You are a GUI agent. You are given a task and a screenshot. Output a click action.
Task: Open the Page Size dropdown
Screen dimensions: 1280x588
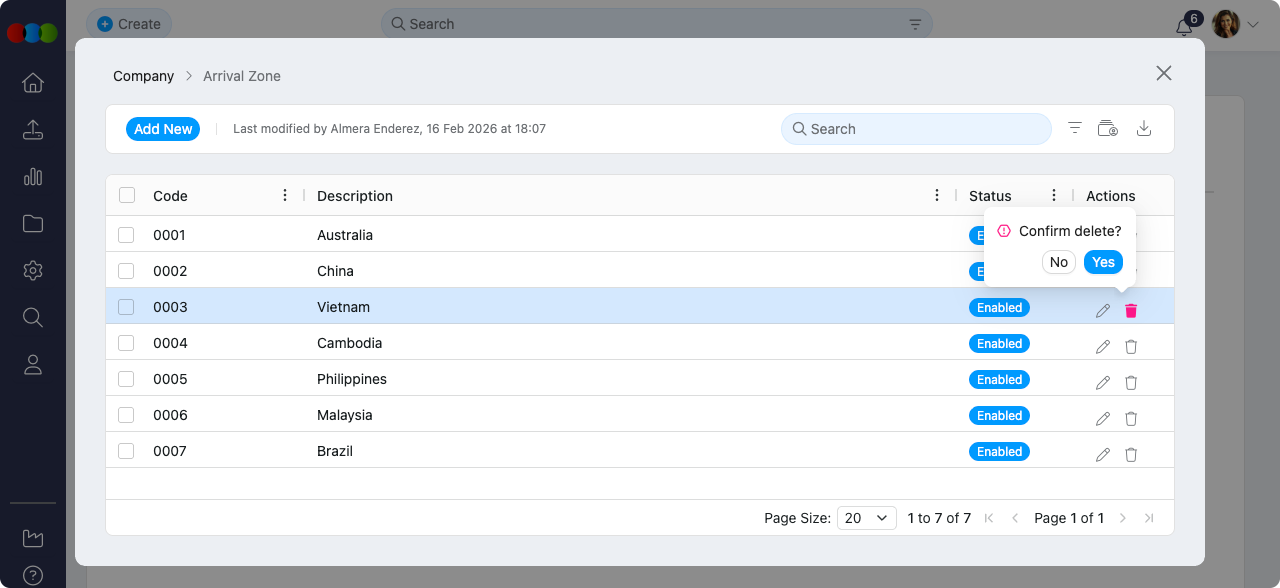[x=866, y=518]
